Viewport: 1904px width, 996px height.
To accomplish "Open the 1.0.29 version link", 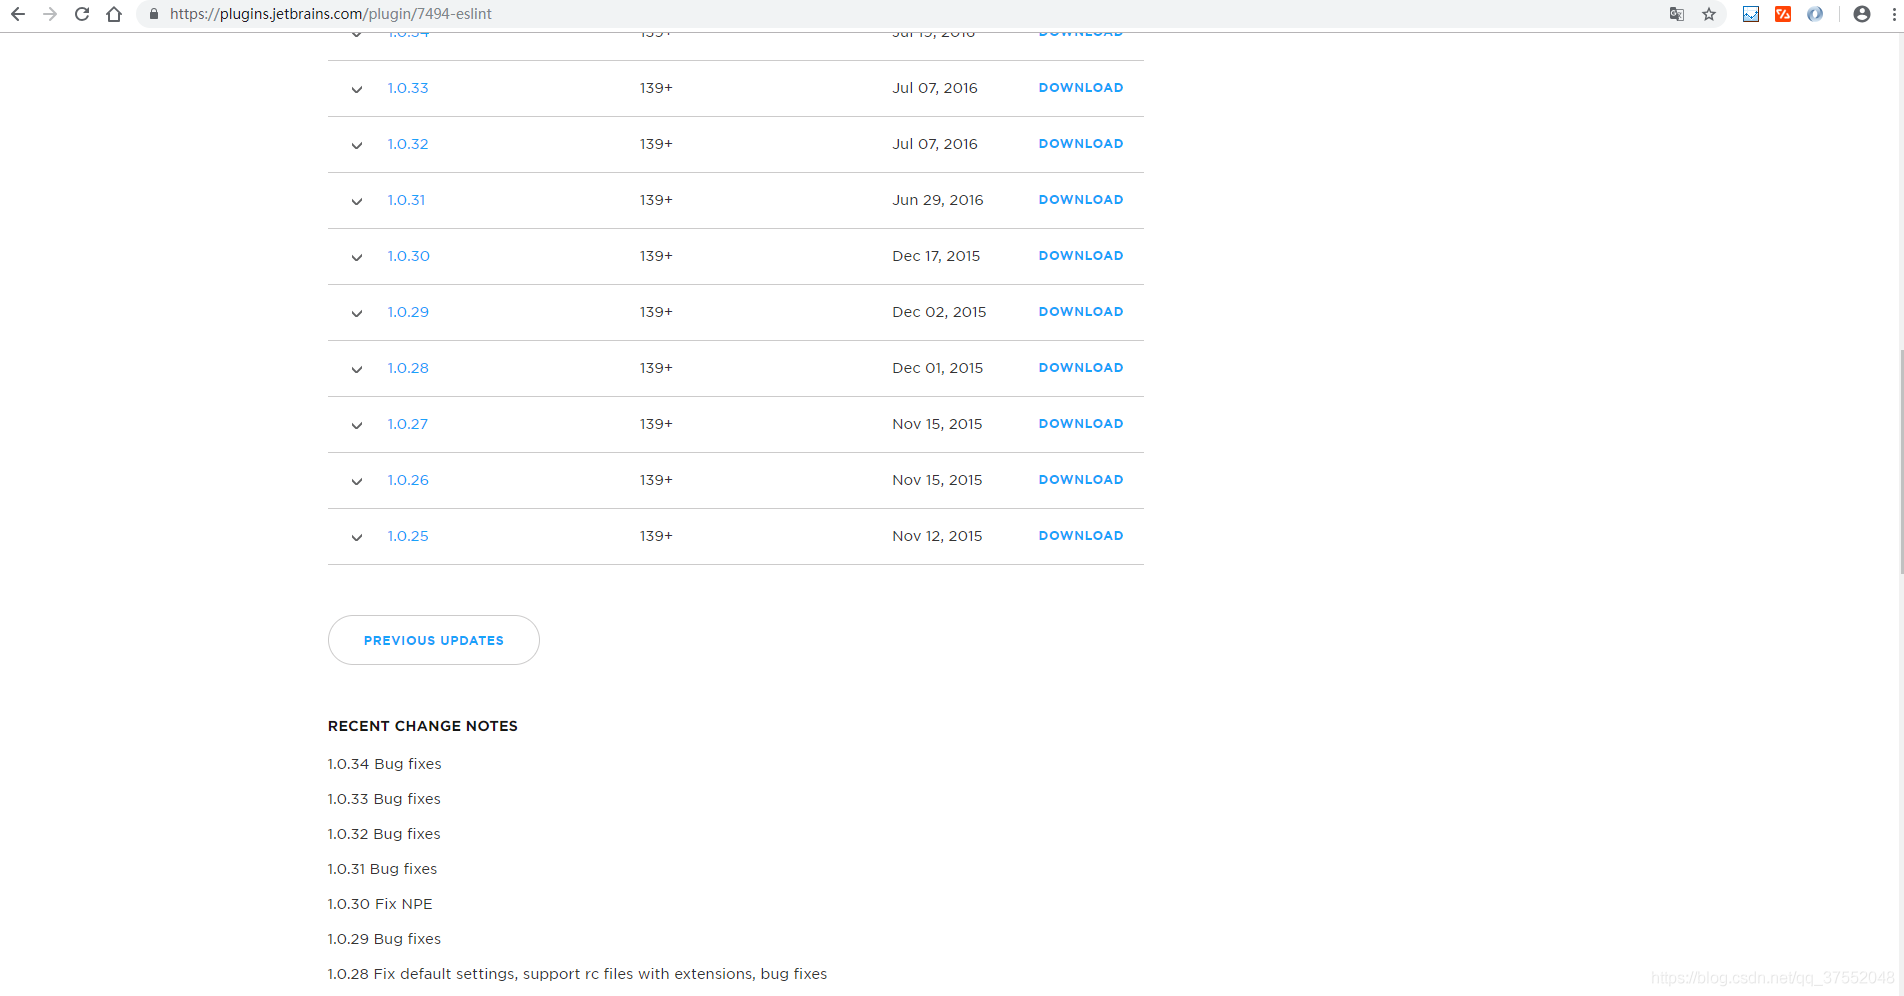I will [x=408, y=312].
